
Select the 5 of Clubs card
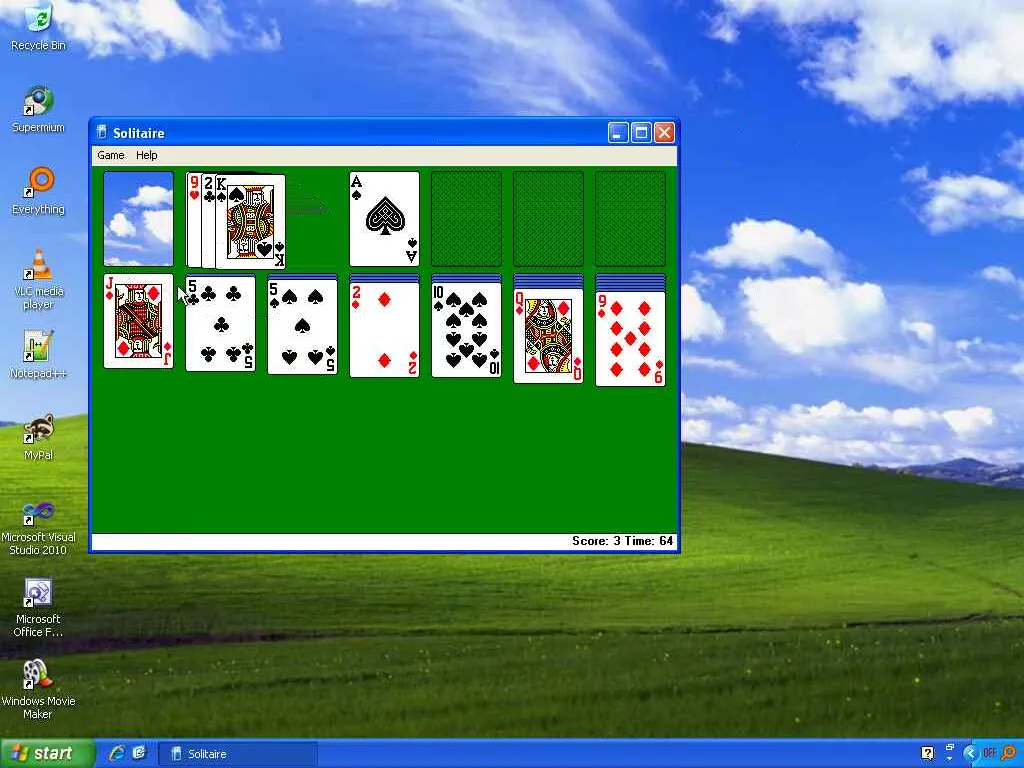coord(221,324)
